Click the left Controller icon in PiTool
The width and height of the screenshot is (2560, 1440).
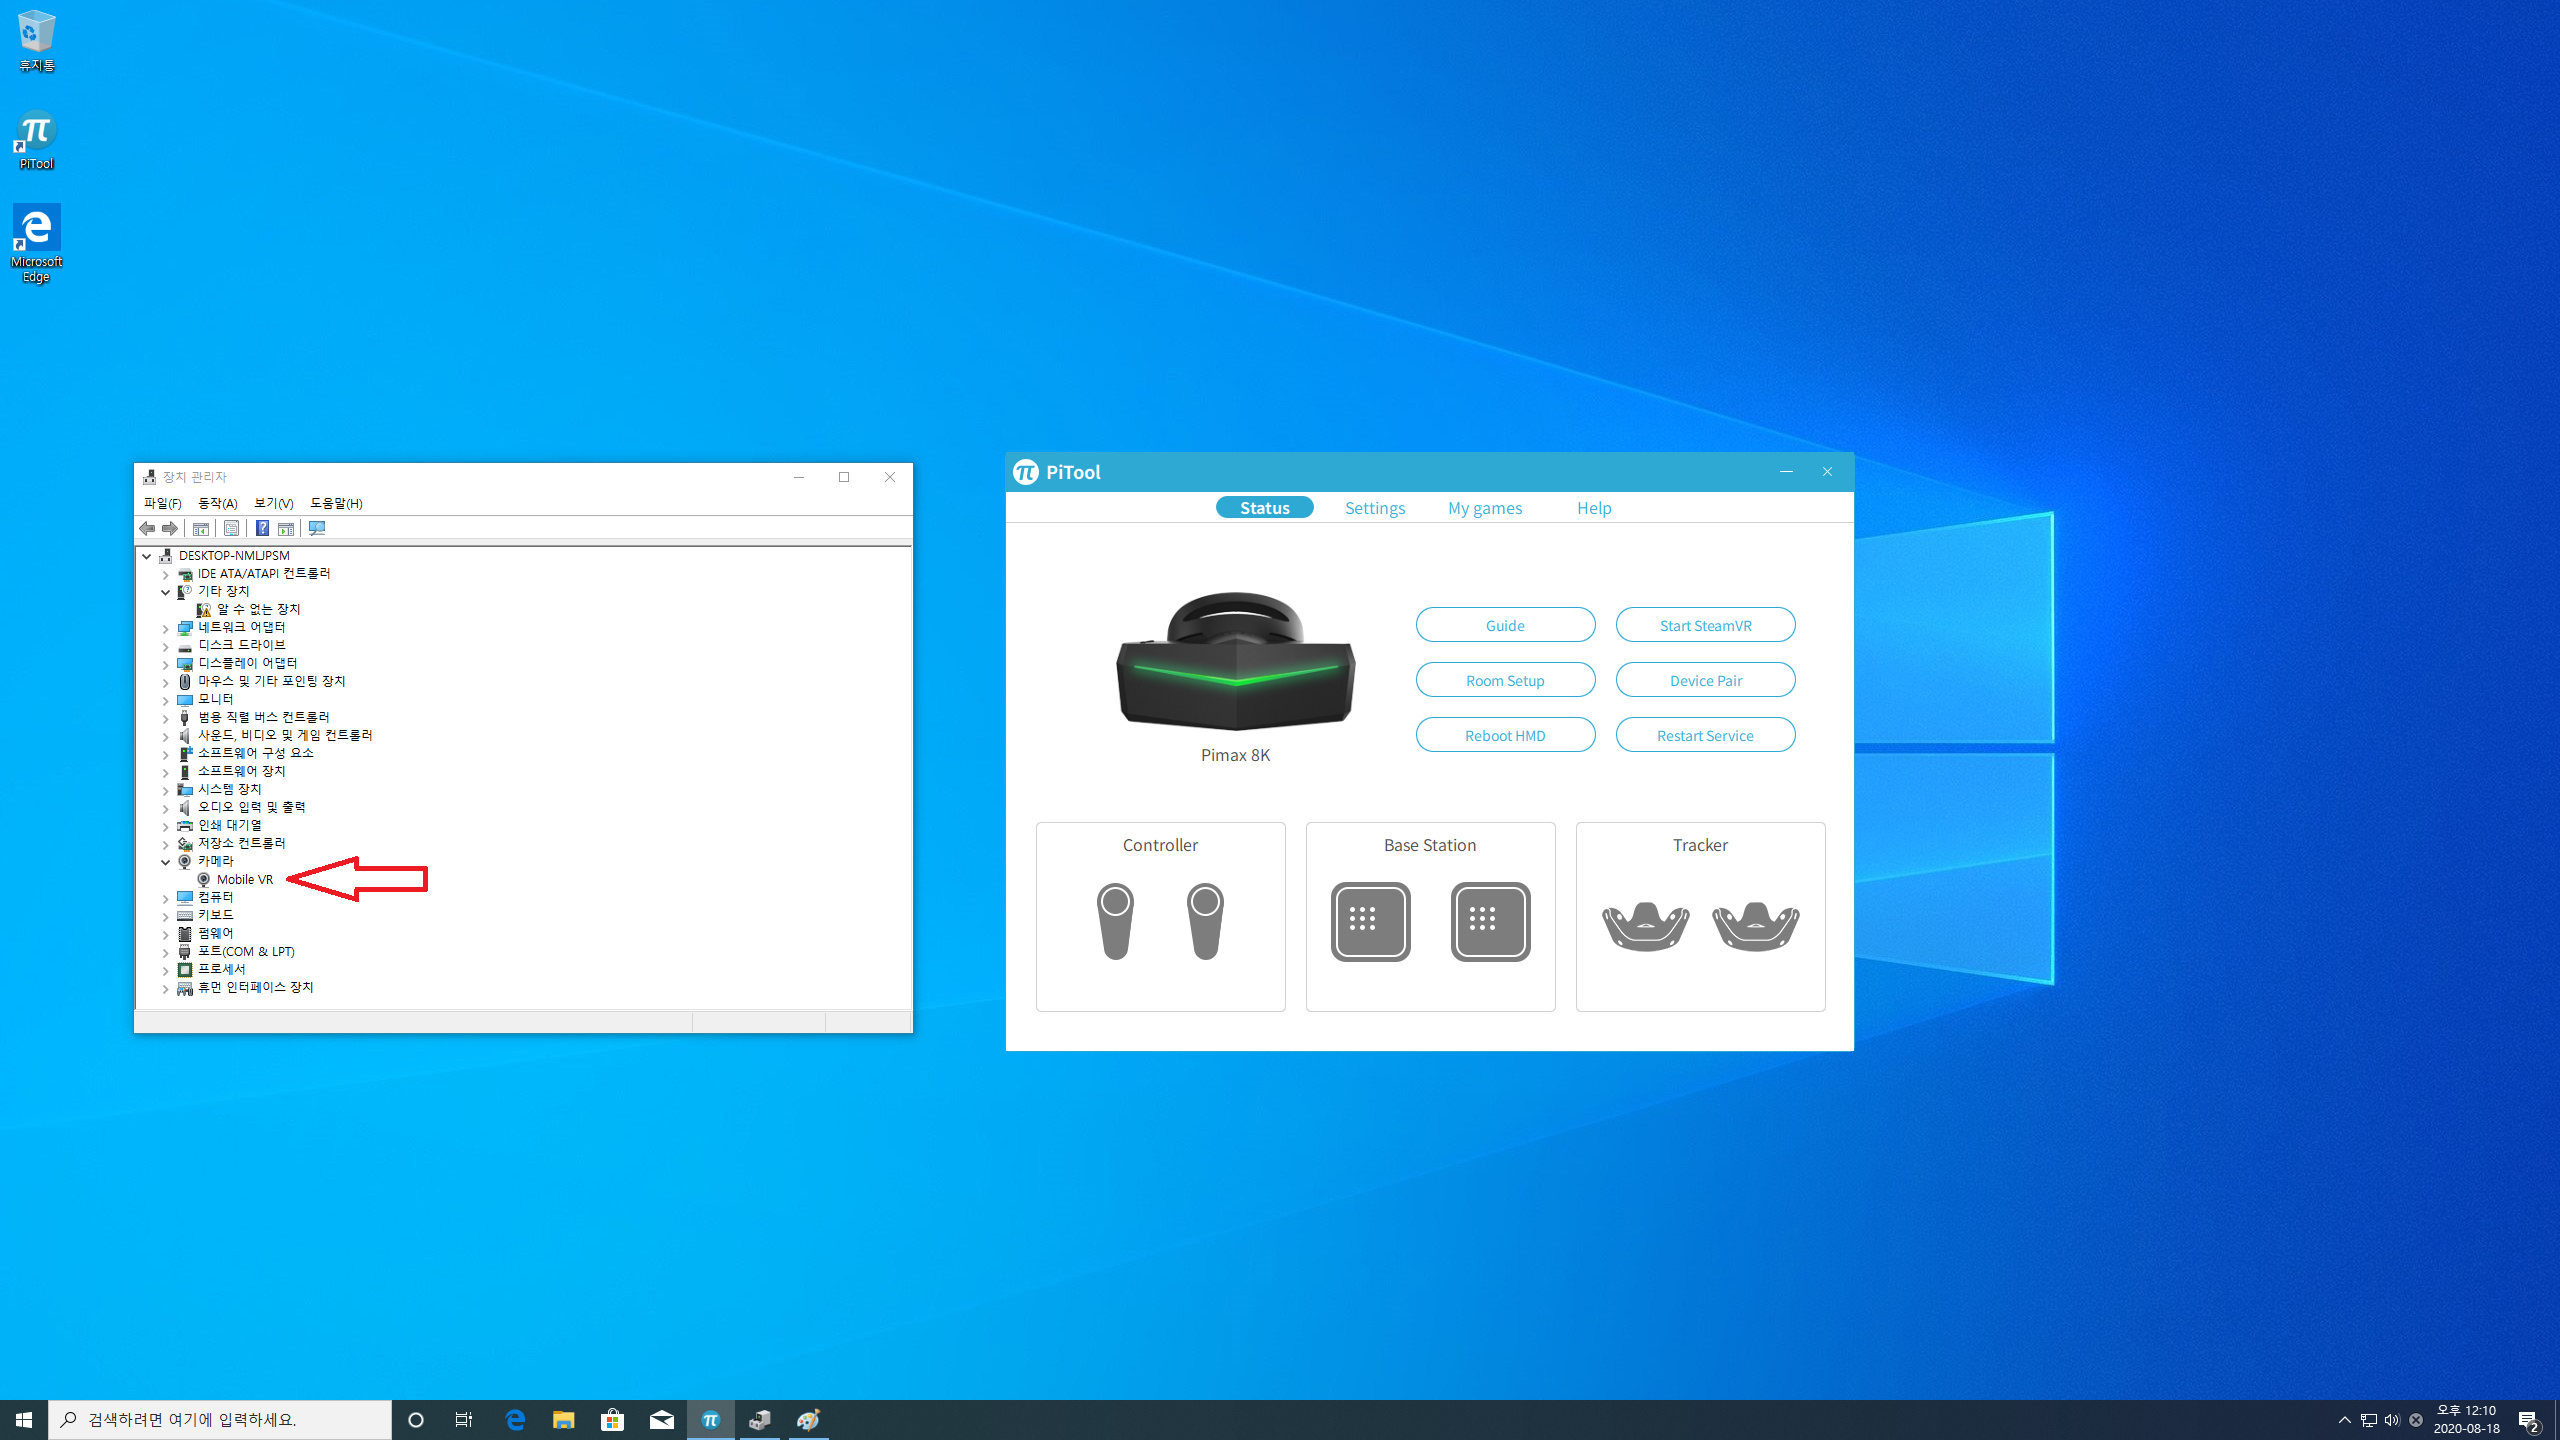click(1115, 921)
